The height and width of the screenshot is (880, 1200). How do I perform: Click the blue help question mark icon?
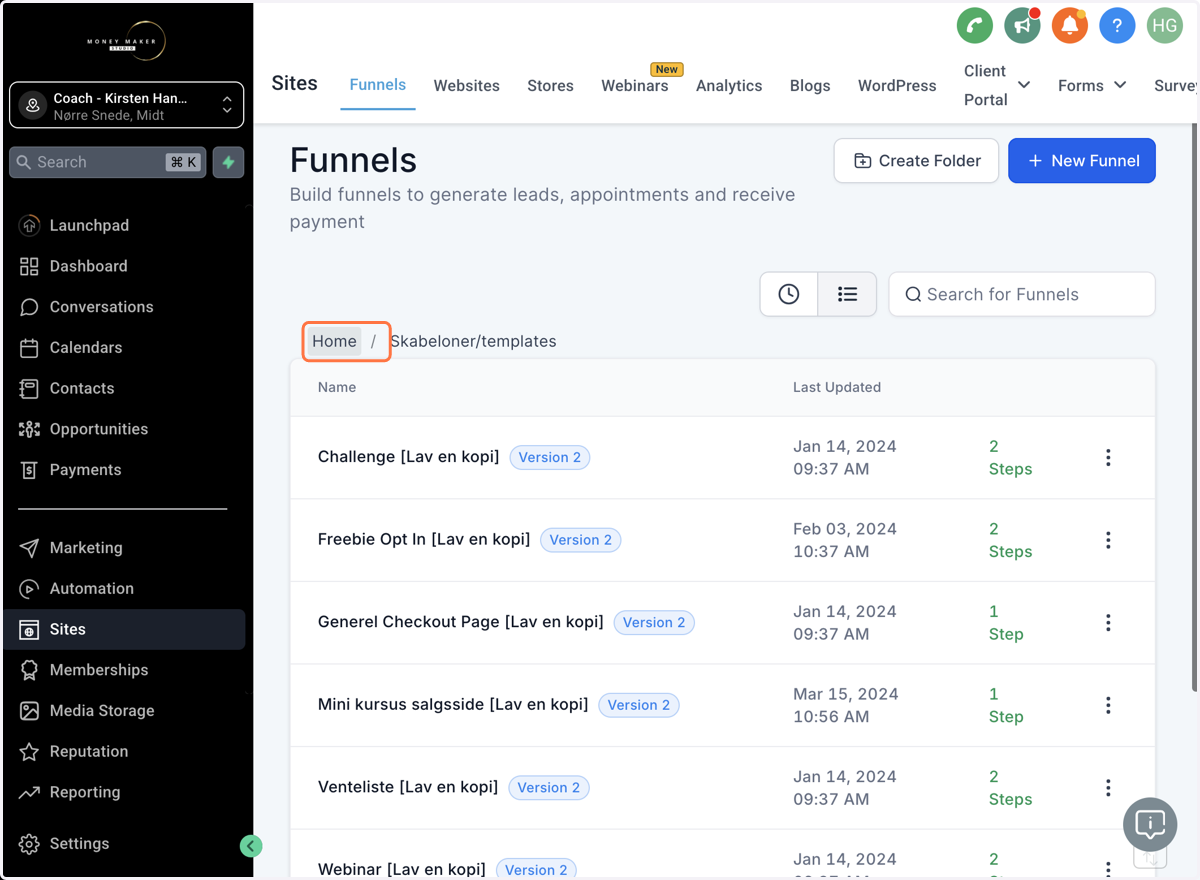tap(1117, 26)
